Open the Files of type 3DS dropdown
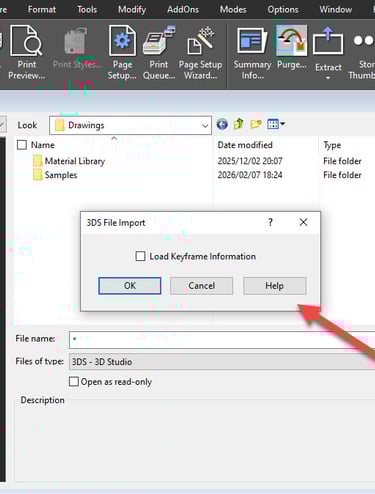Viewport: 375px width, 494px height. pyautogui.click(x=222, y=362)
